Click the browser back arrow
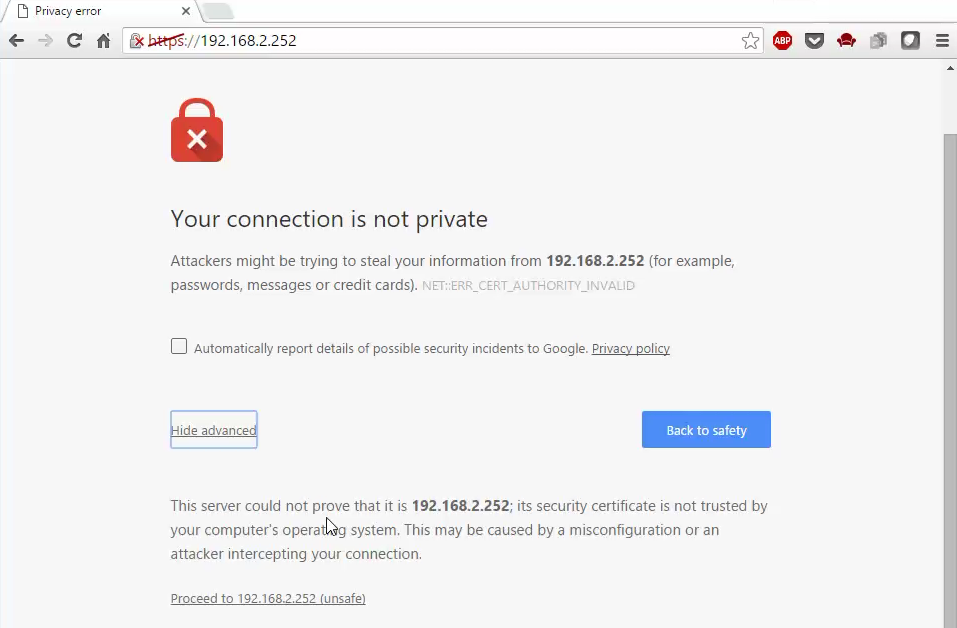This screenshot has height=628, width=957. pyautogui.click(x=16, y=41)
